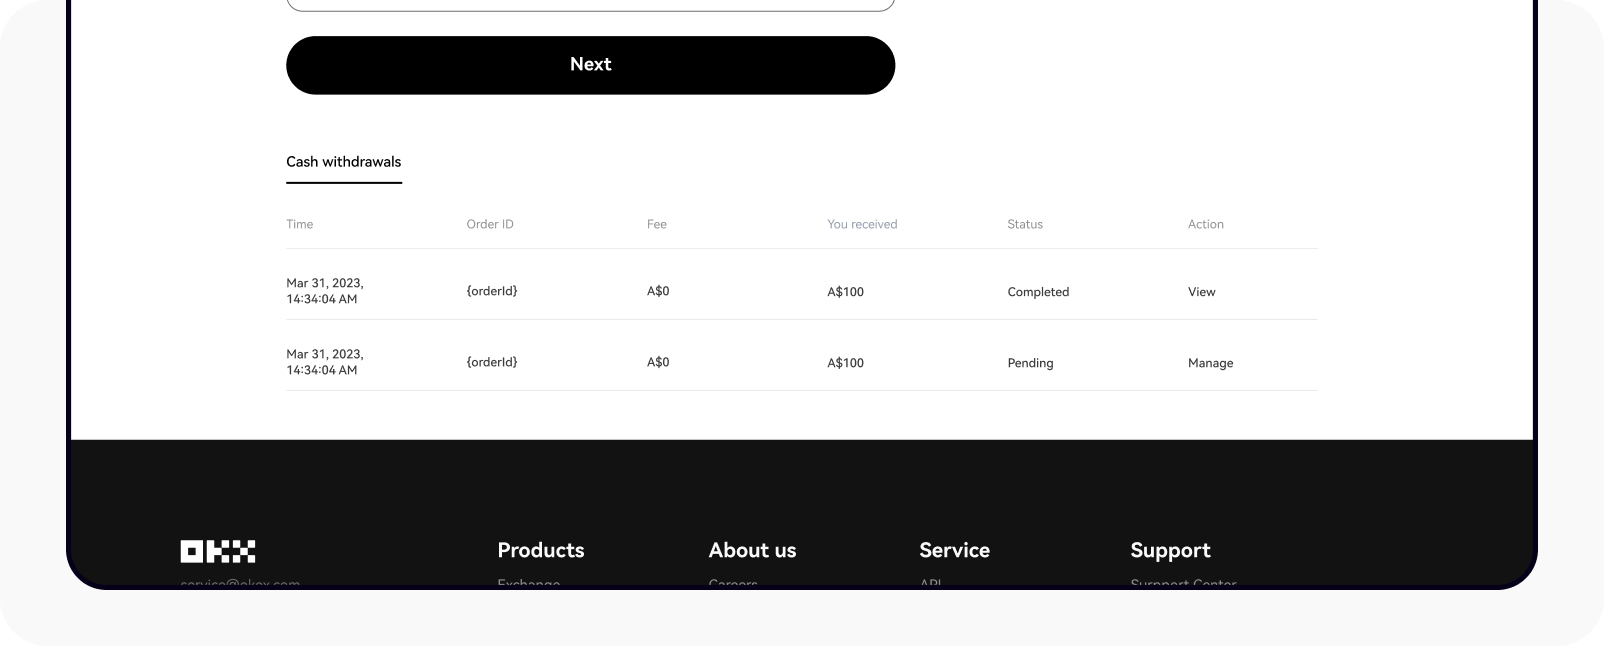The height and width of the screenshot is (646, 1604).
Task: Click the Time column header
Action: point(300,224)
